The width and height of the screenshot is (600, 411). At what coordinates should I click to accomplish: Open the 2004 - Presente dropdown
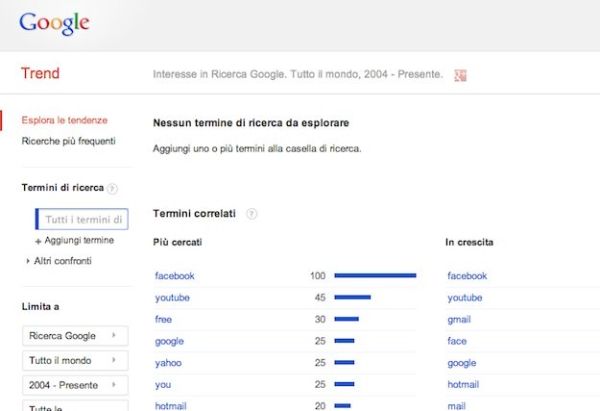74,385
